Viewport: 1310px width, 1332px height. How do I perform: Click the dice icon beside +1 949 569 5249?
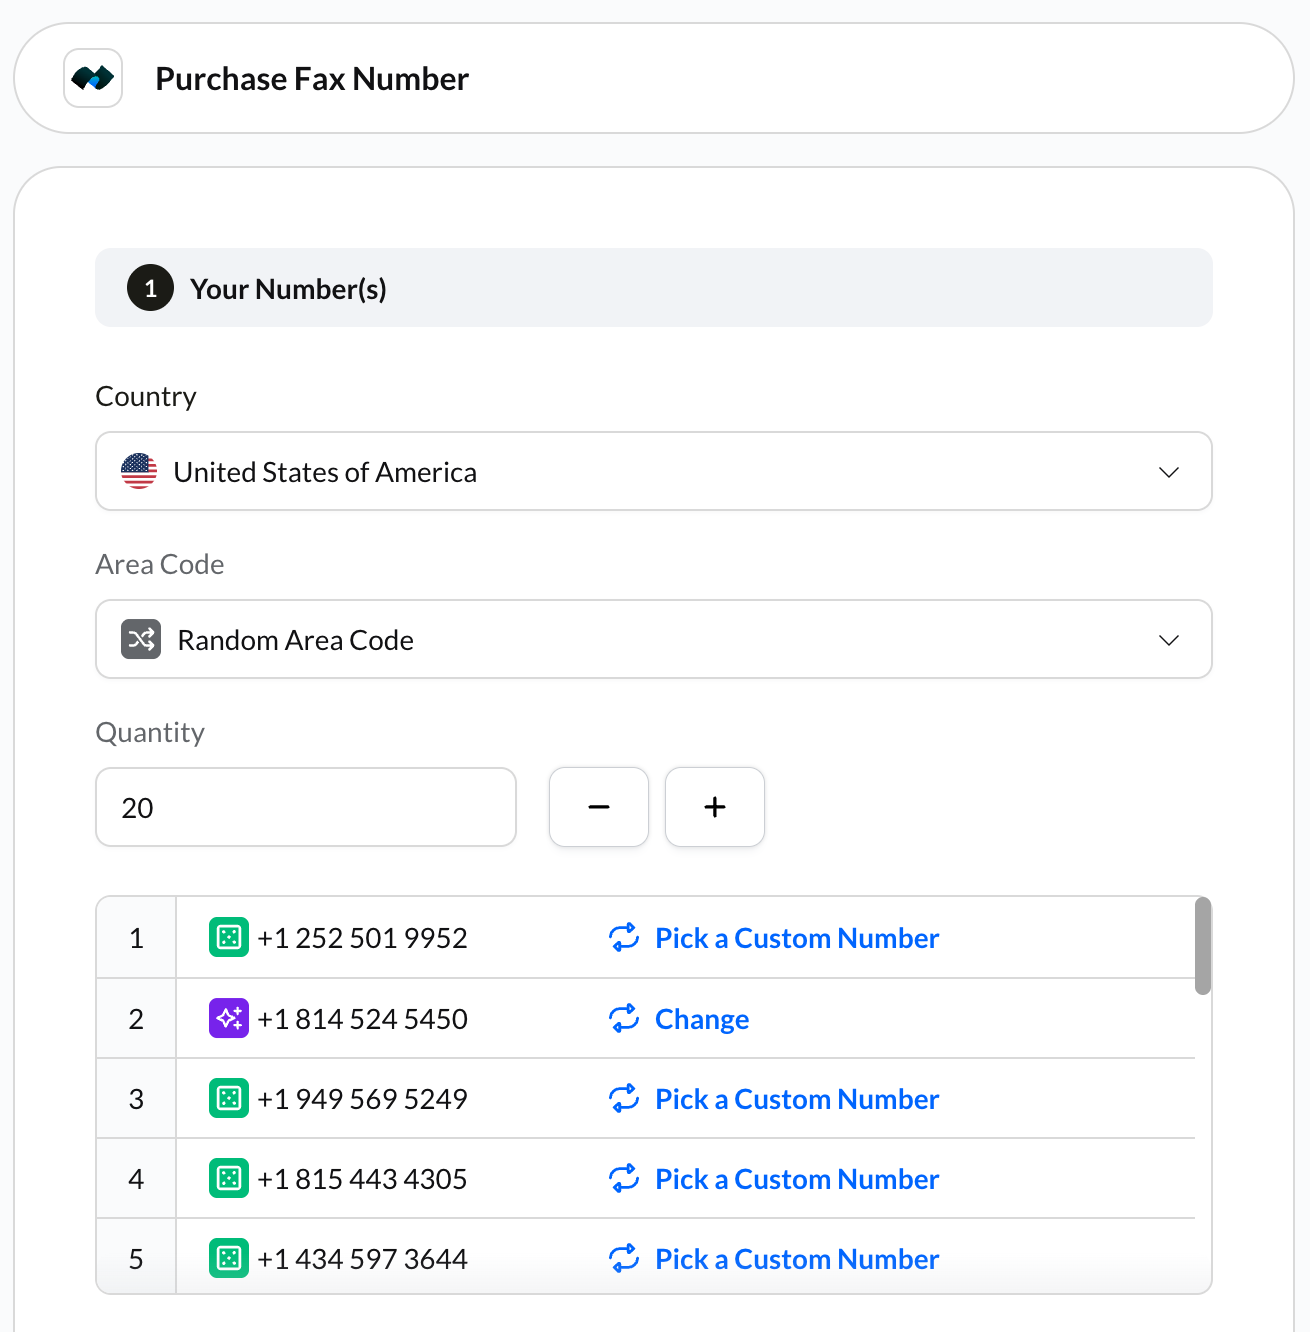coord(228,1098)
